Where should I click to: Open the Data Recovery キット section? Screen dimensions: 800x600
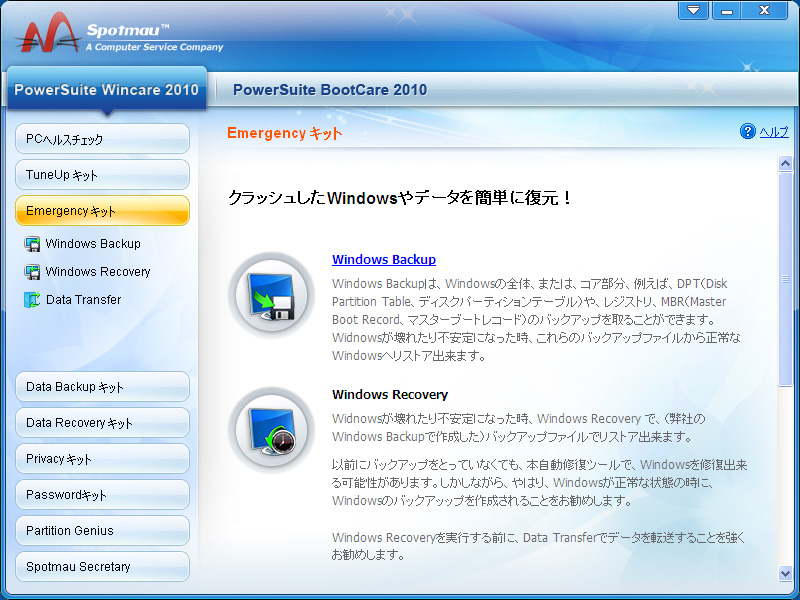pyautogui.click(x=103, y=422)
